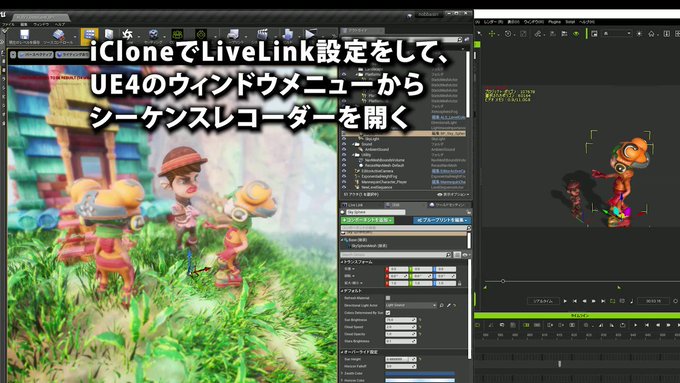Viewport: 680px width, 383px height.
Task: Select MannequinCharacter_Player in outliner
Action: pos(384,182)
